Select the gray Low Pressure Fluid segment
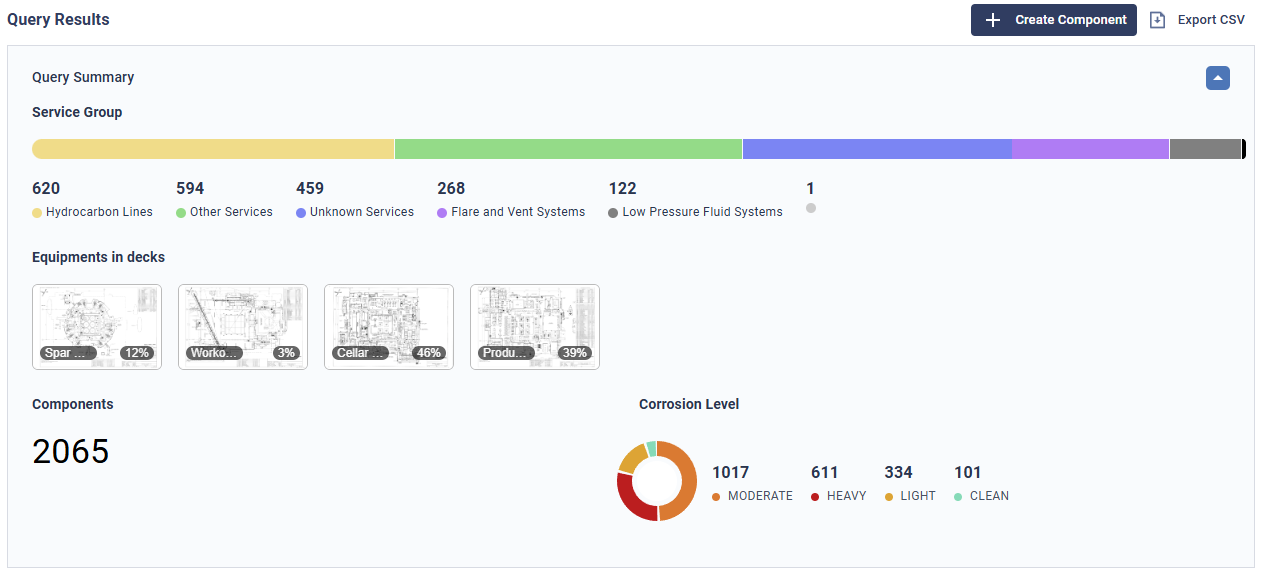 (x=1205, y=149)
